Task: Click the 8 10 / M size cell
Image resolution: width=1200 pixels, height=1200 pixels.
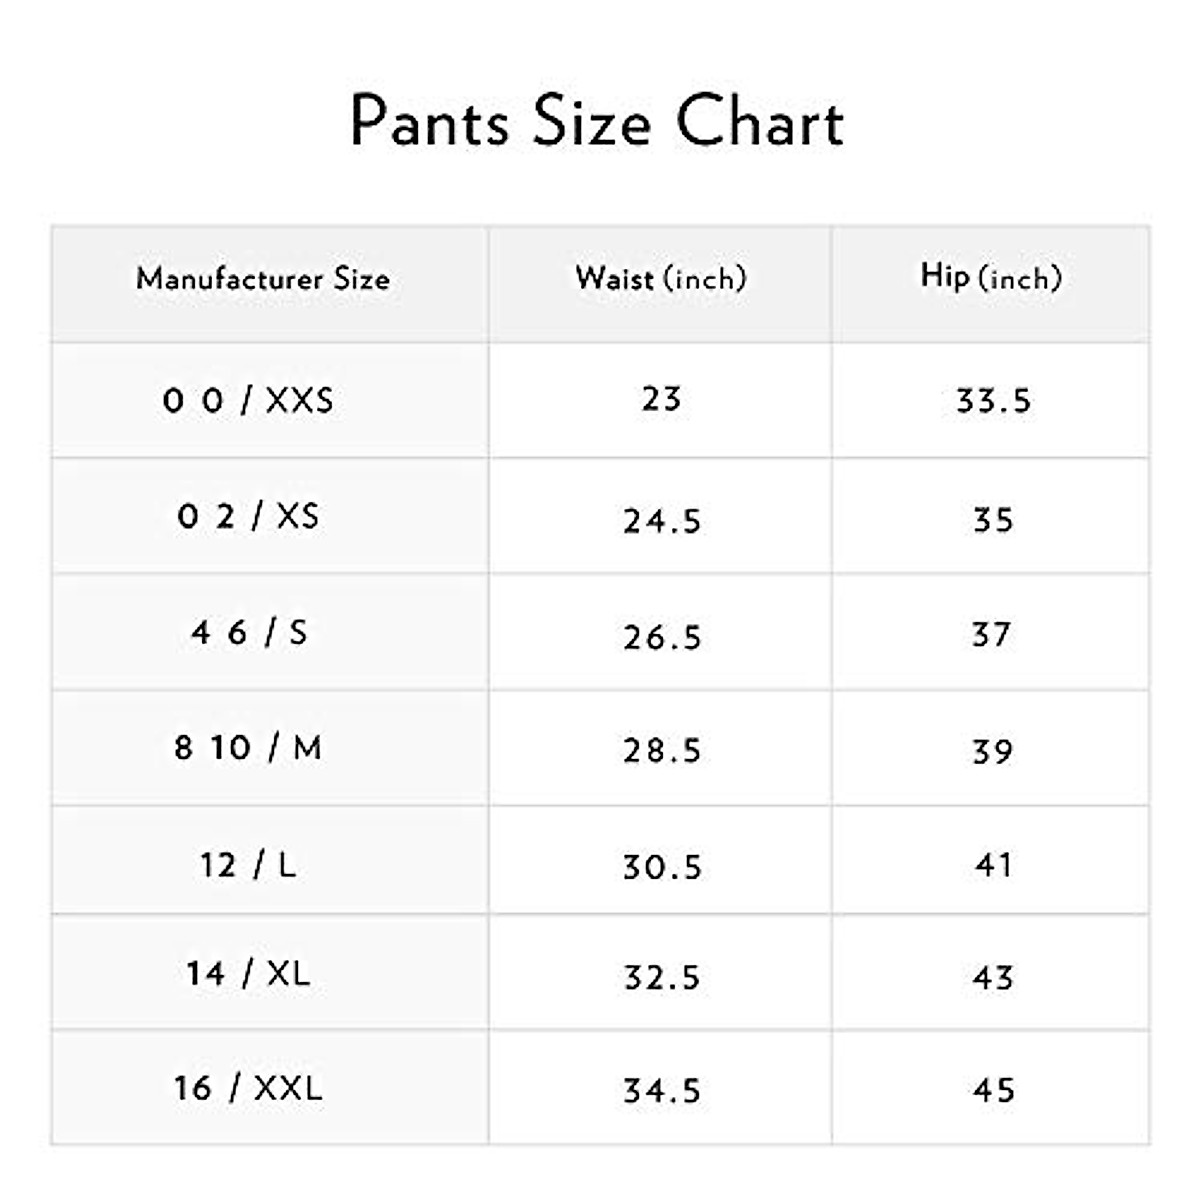Action: (248, 748)
